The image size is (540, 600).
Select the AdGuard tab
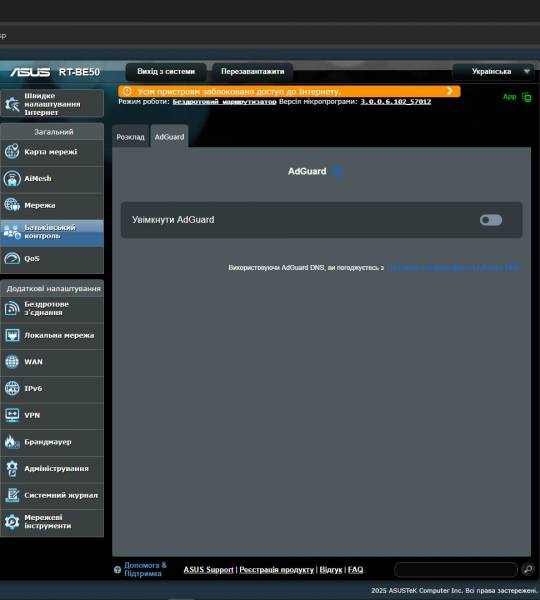tap(169, 137)
